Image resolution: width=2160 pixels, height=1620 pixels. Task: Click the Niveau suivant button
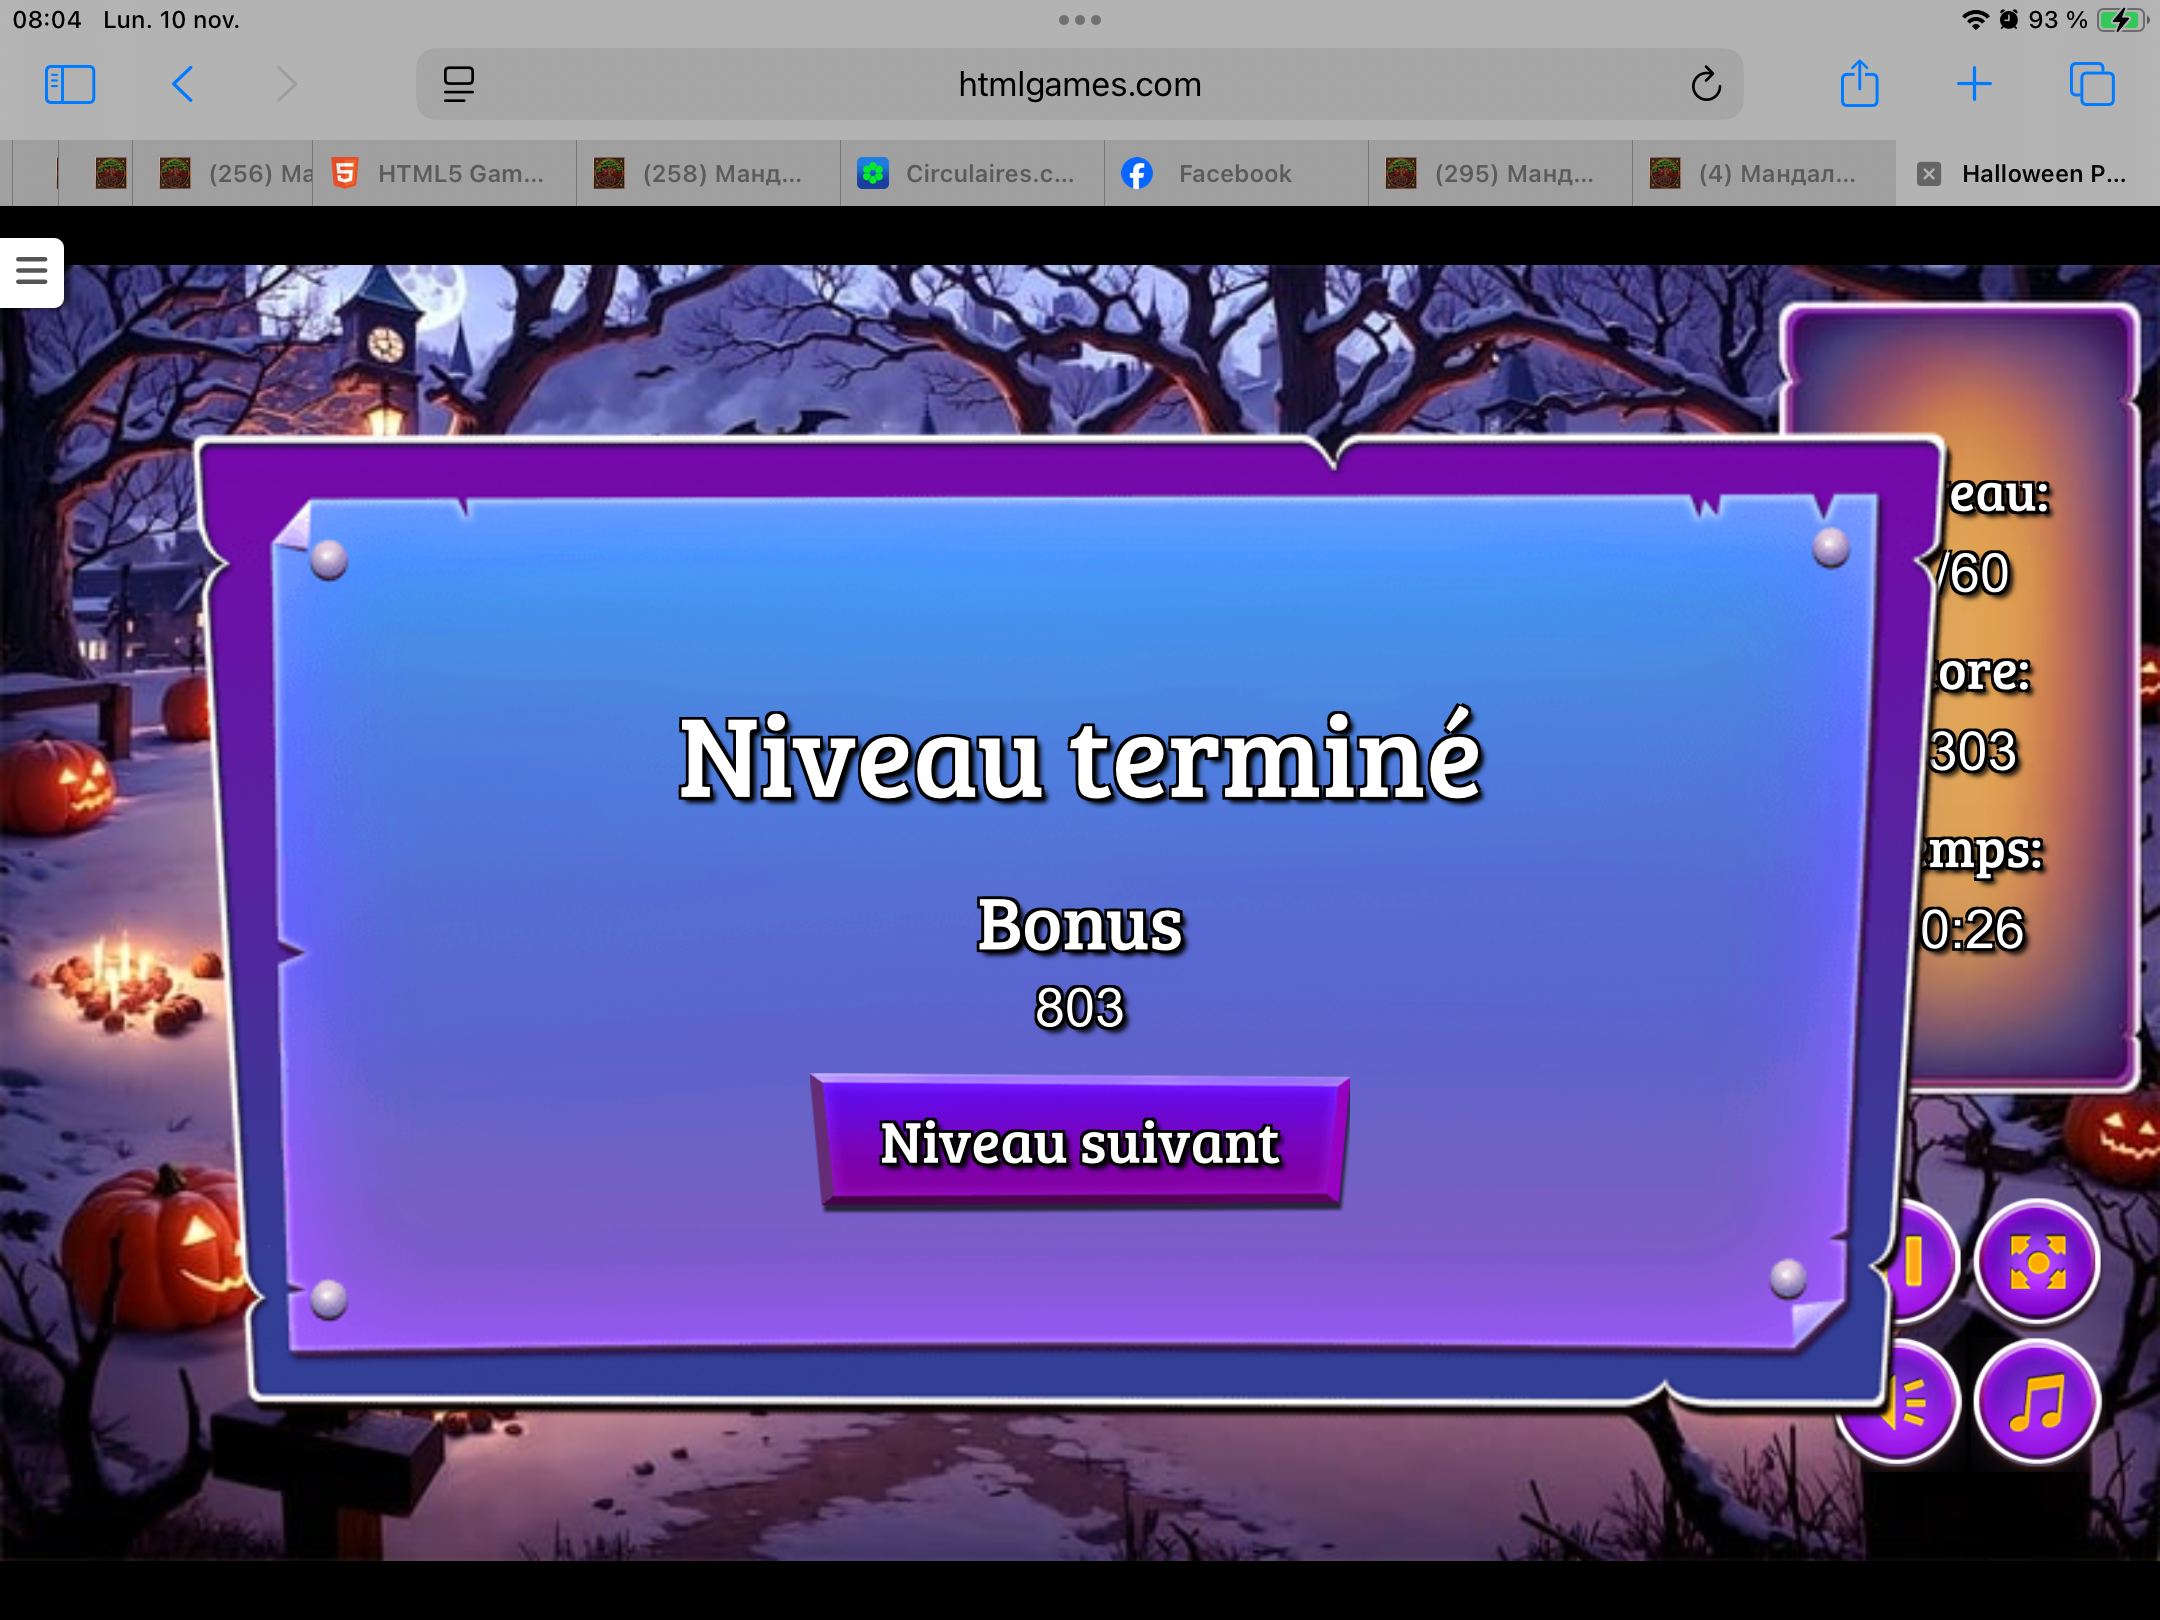click(1079, 1143)
